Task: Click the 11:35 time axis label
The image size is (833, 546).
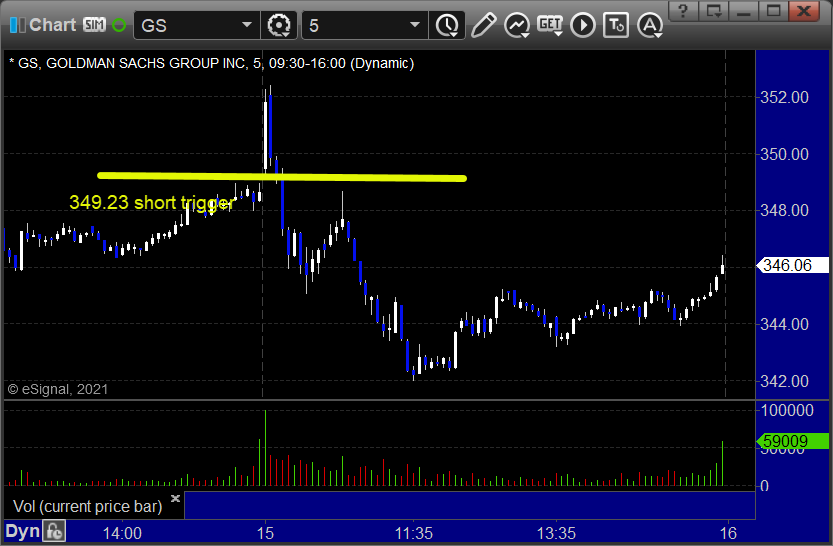Action: pyautogui.click(x=414, y=533)
